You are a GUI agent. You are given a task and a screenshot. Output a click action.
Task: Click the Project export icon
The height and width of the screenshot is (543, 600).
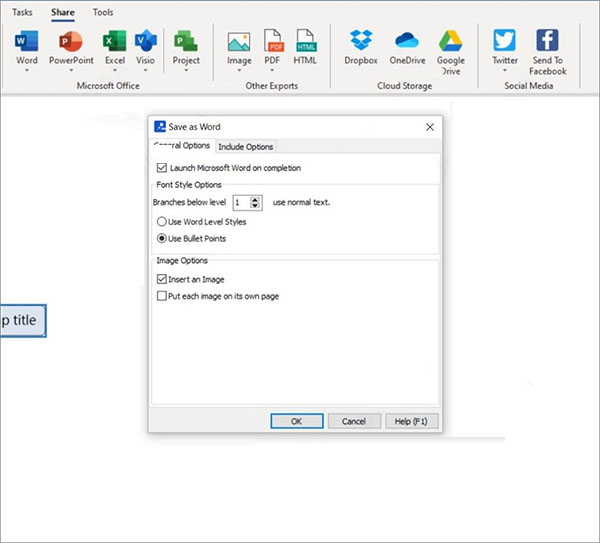(186, 41)
